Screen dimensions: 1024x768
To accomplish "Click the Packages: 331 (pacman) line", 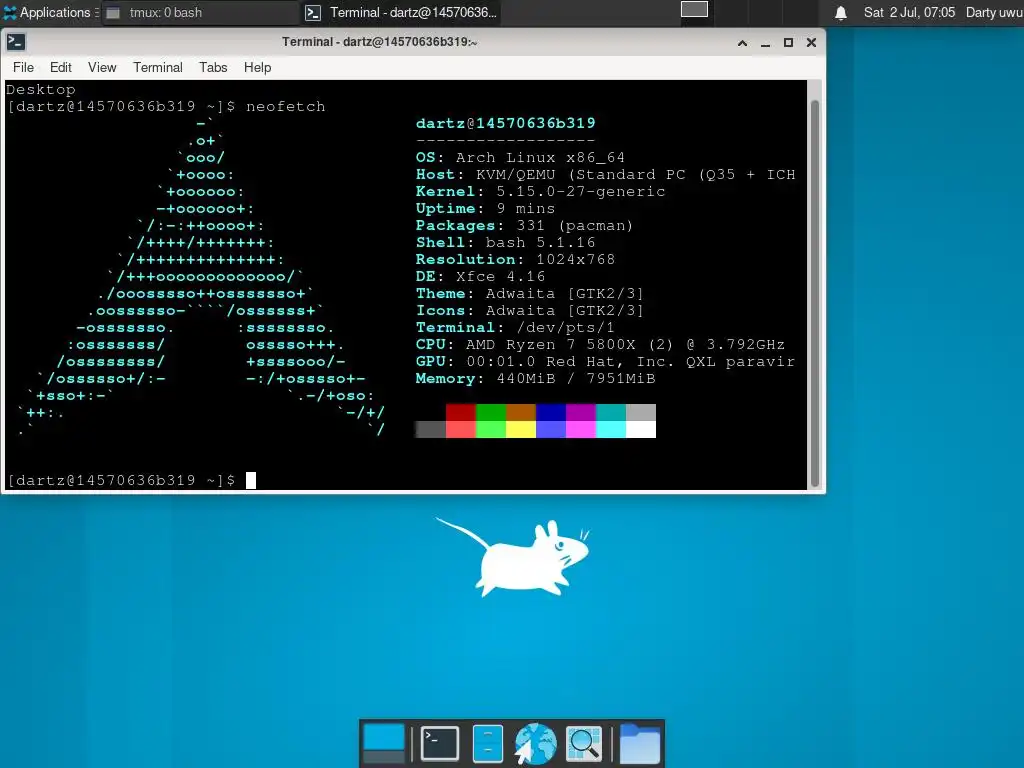I will coord(524,225).
